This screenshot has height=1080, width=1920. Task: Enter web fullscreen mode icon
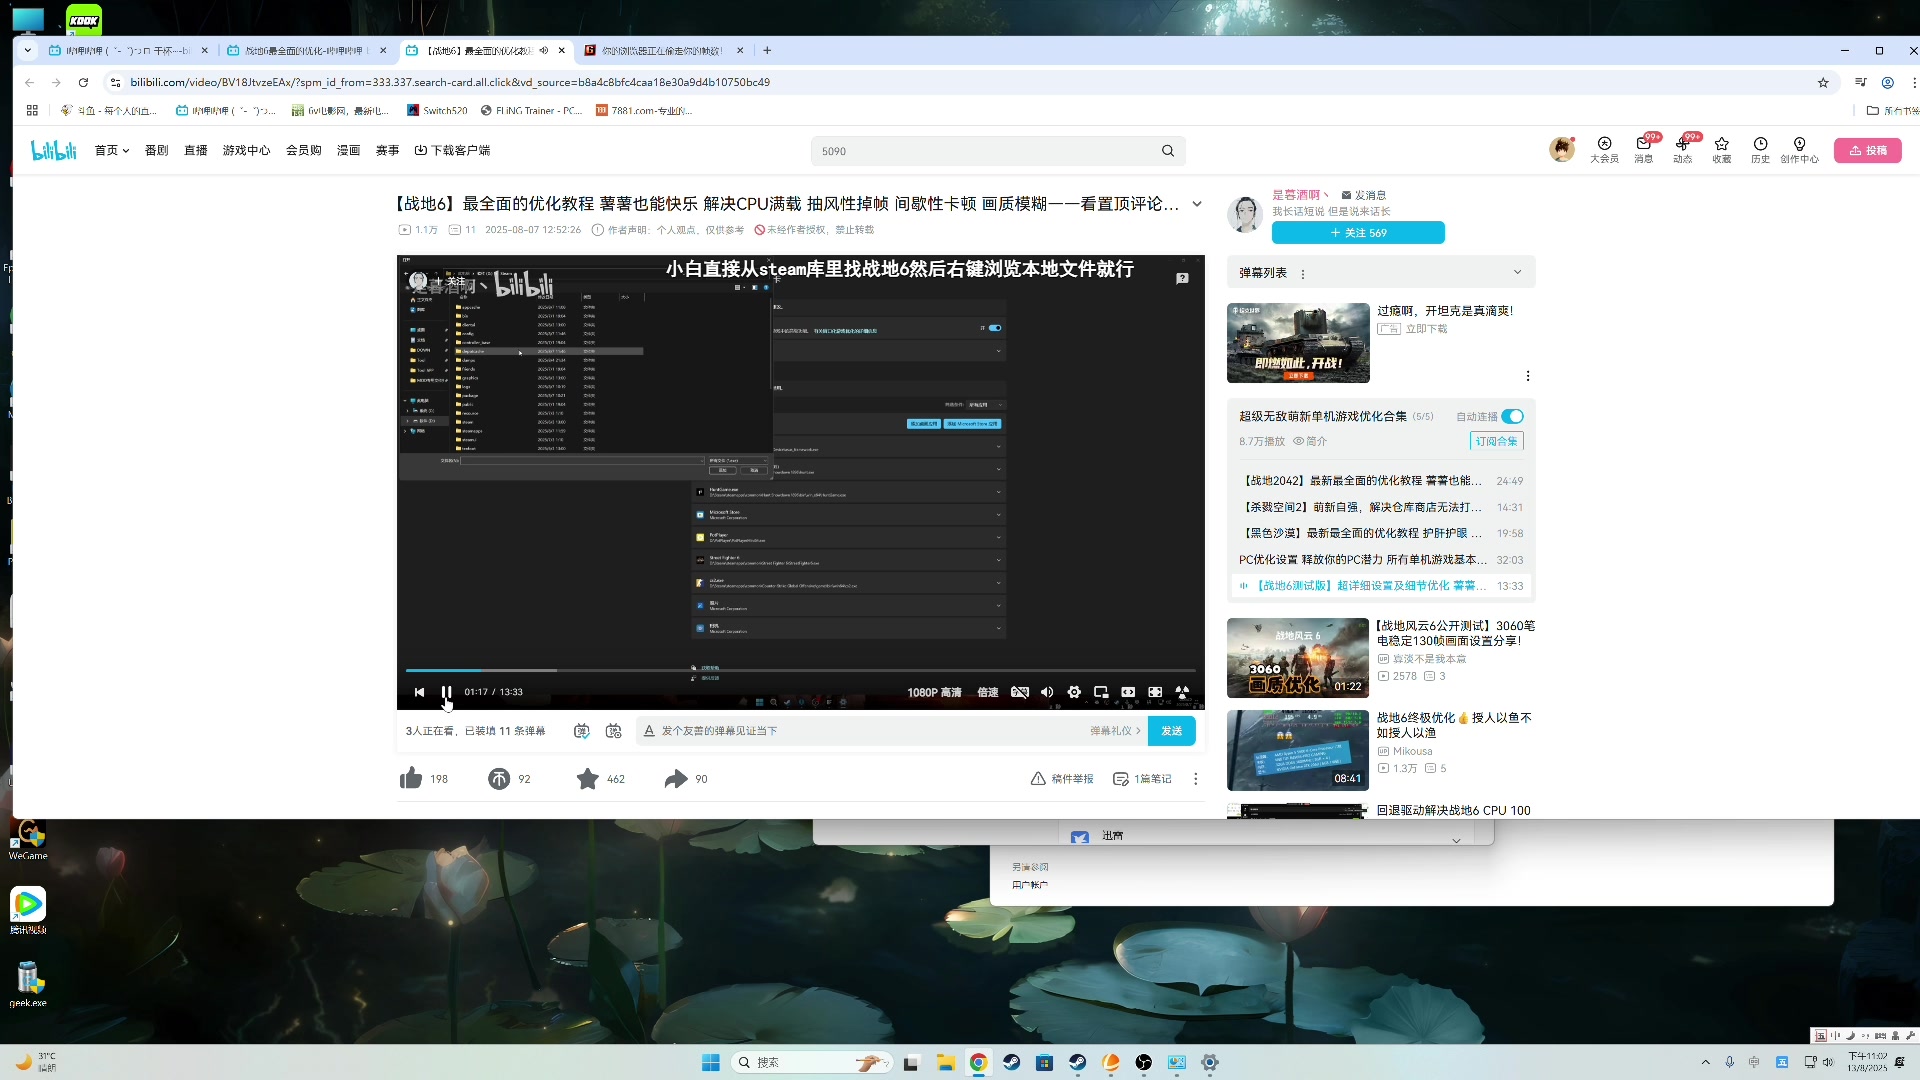pyautogui.click(x=1155, y=692)
